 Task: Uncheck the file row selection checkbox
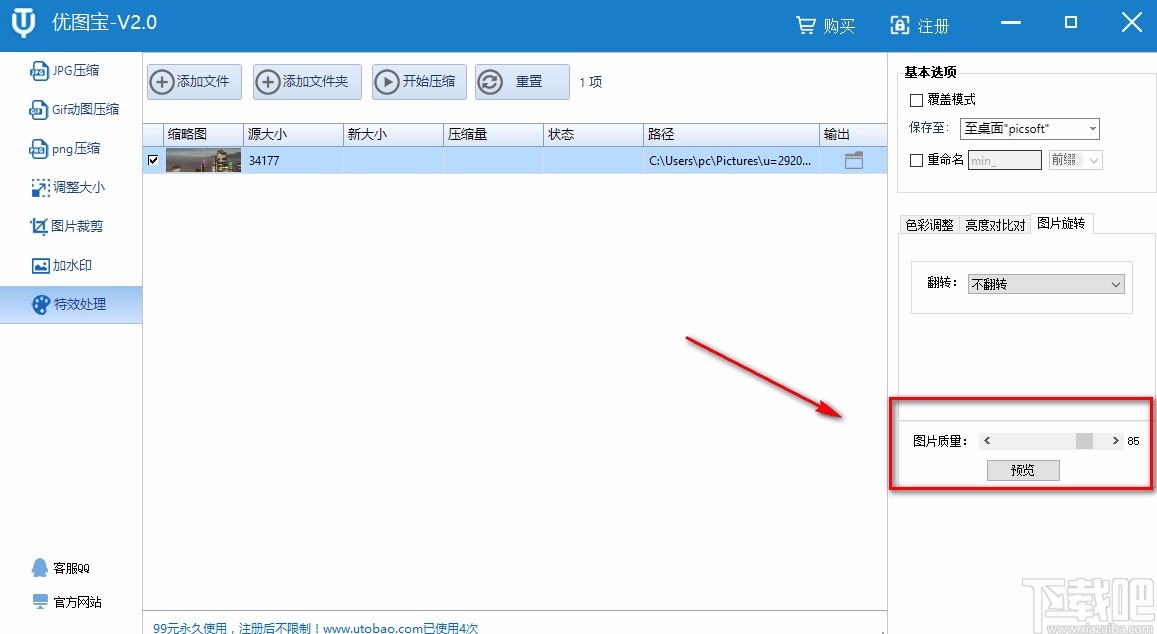coord(153,160)
